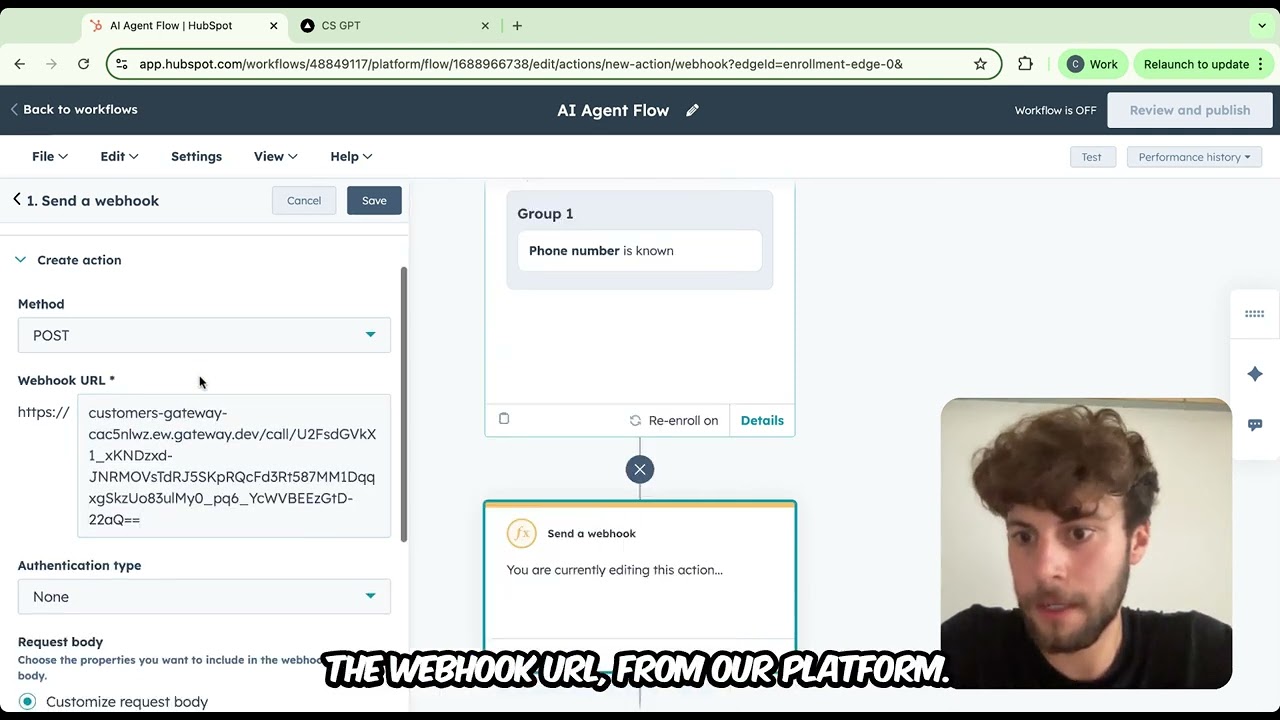The height and width of the screenshot is (720, 1280).
Task: Reload the page using the refresh icon
Action: [84, 64]
